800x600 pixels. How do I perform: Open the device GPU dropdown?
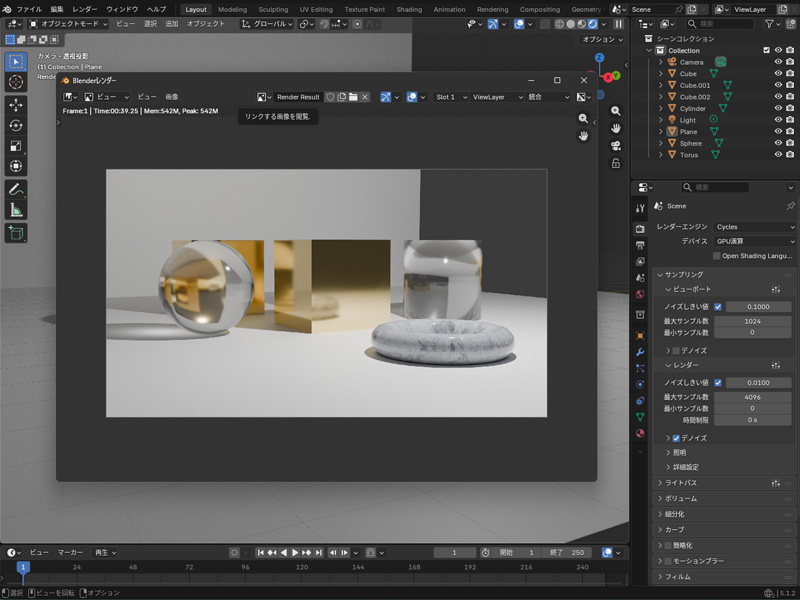click(755, 241)
